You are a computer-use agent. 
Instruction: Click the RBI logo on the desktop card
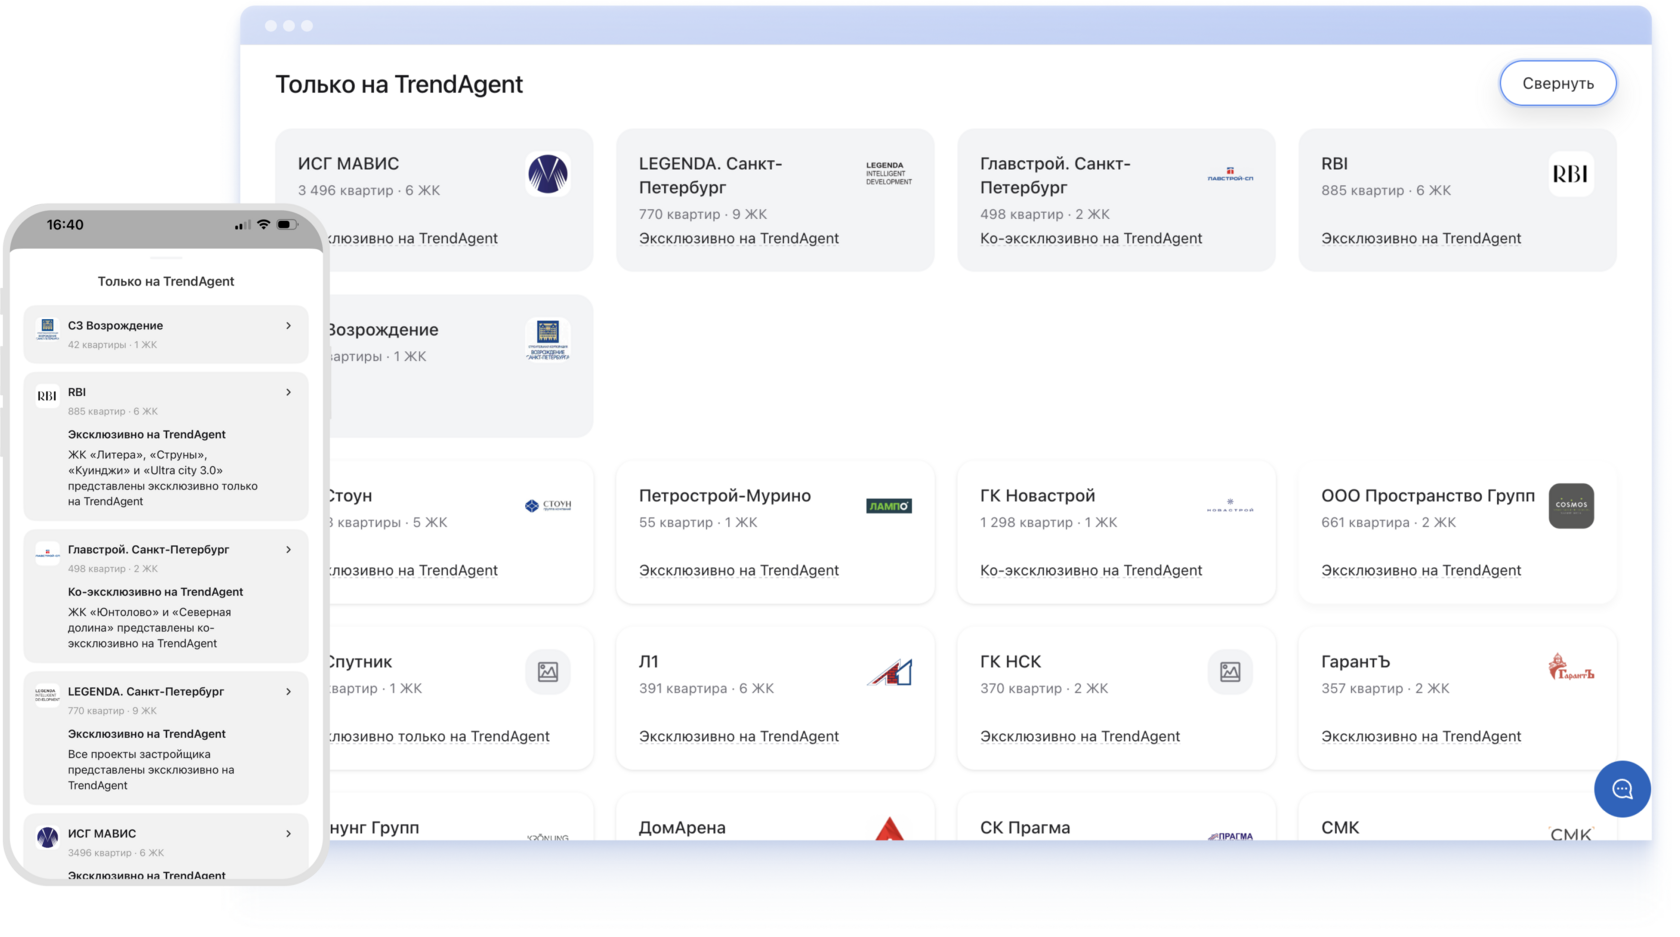pyautogui.click(x=1571, y=173)
